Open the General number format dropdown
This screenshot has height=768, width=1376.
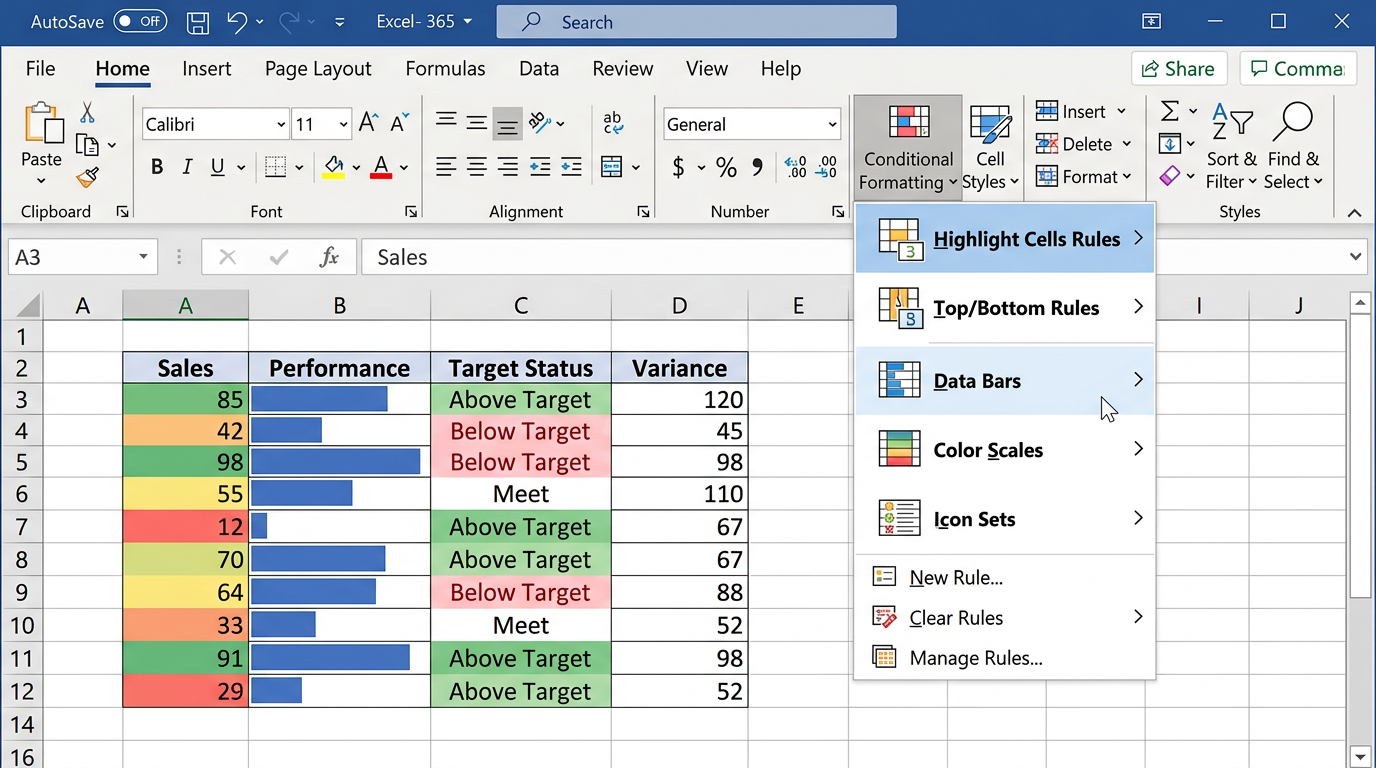click(x=832, y=125)
